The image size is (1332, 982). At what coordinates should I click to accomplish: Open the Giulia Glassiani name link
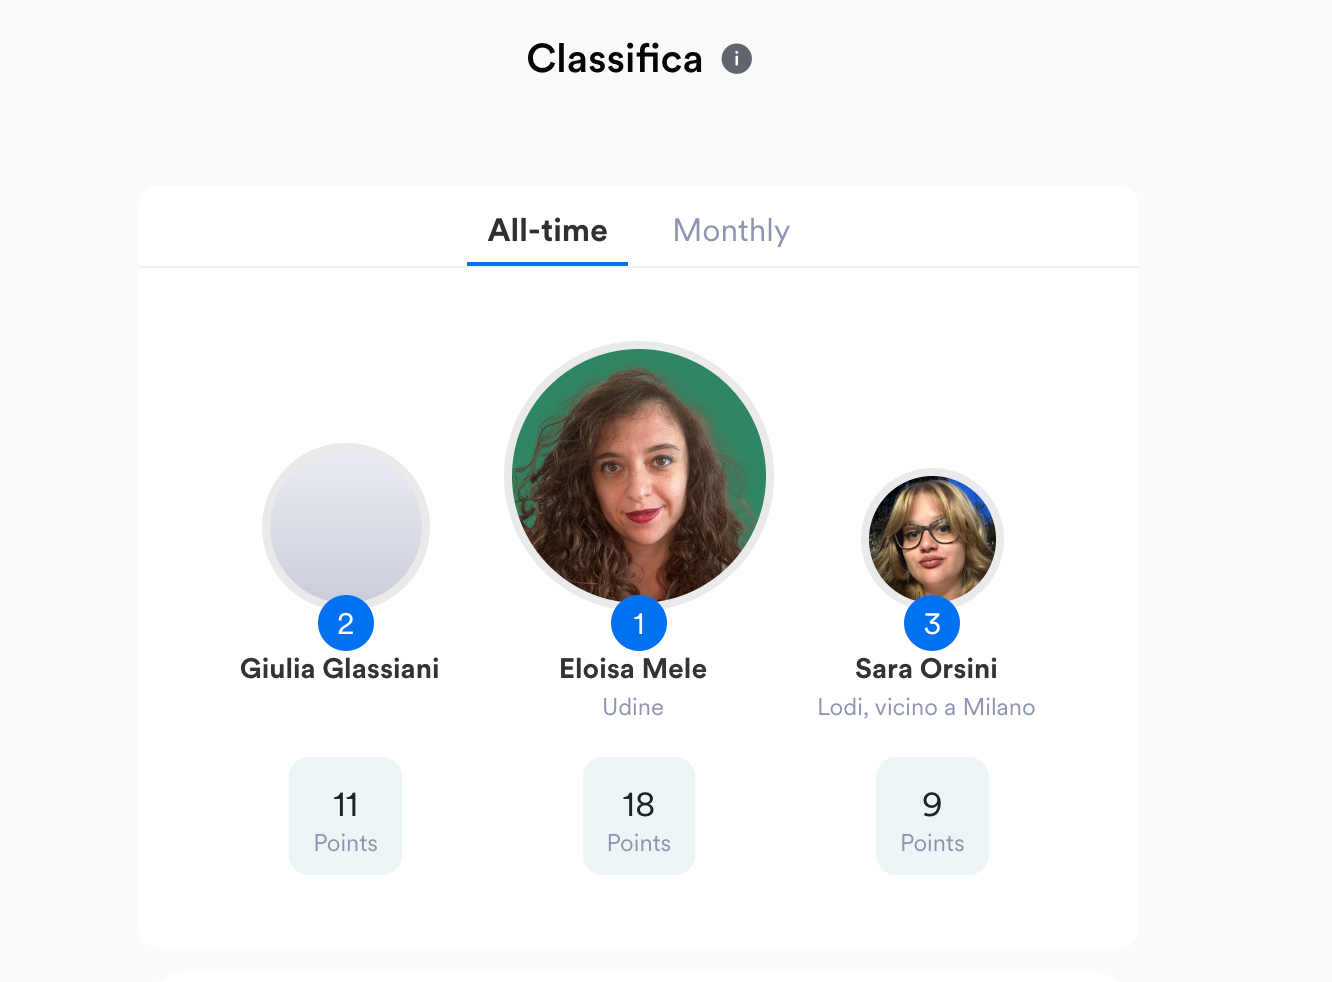(x=340, y=669)
